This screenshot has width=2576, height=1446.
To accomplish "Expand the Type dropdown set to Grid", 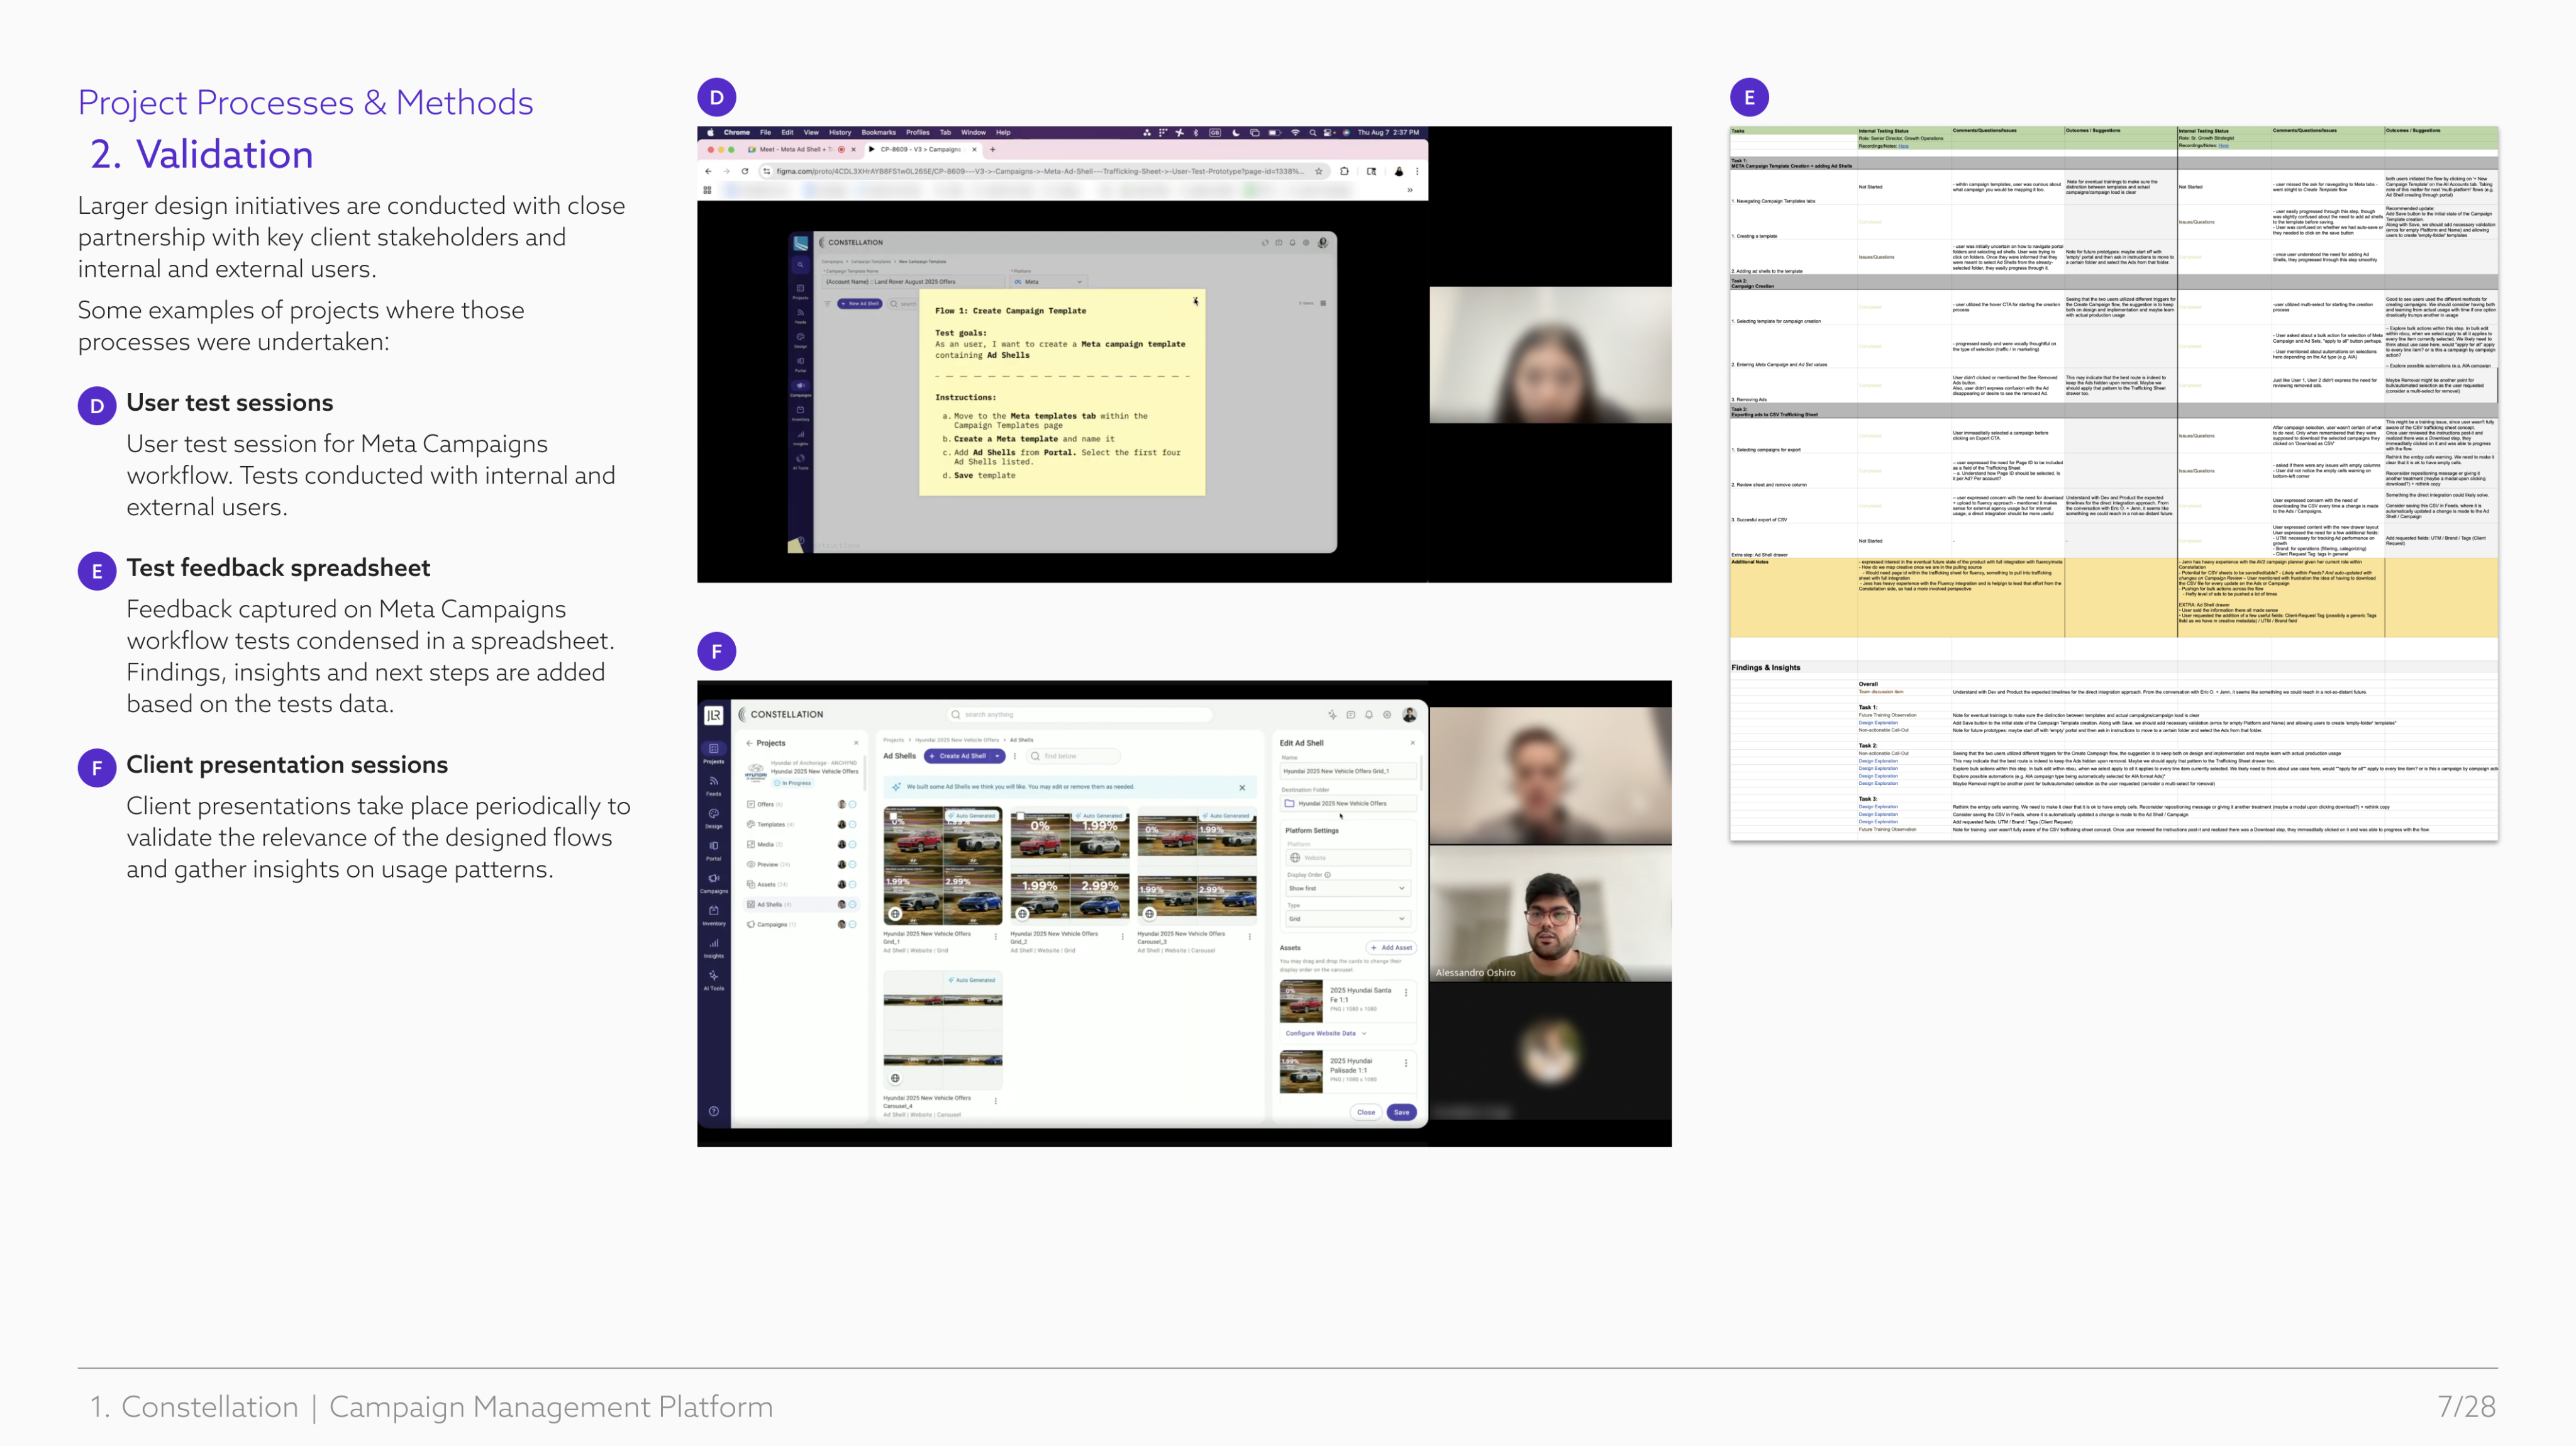I will pos(1347,918).
